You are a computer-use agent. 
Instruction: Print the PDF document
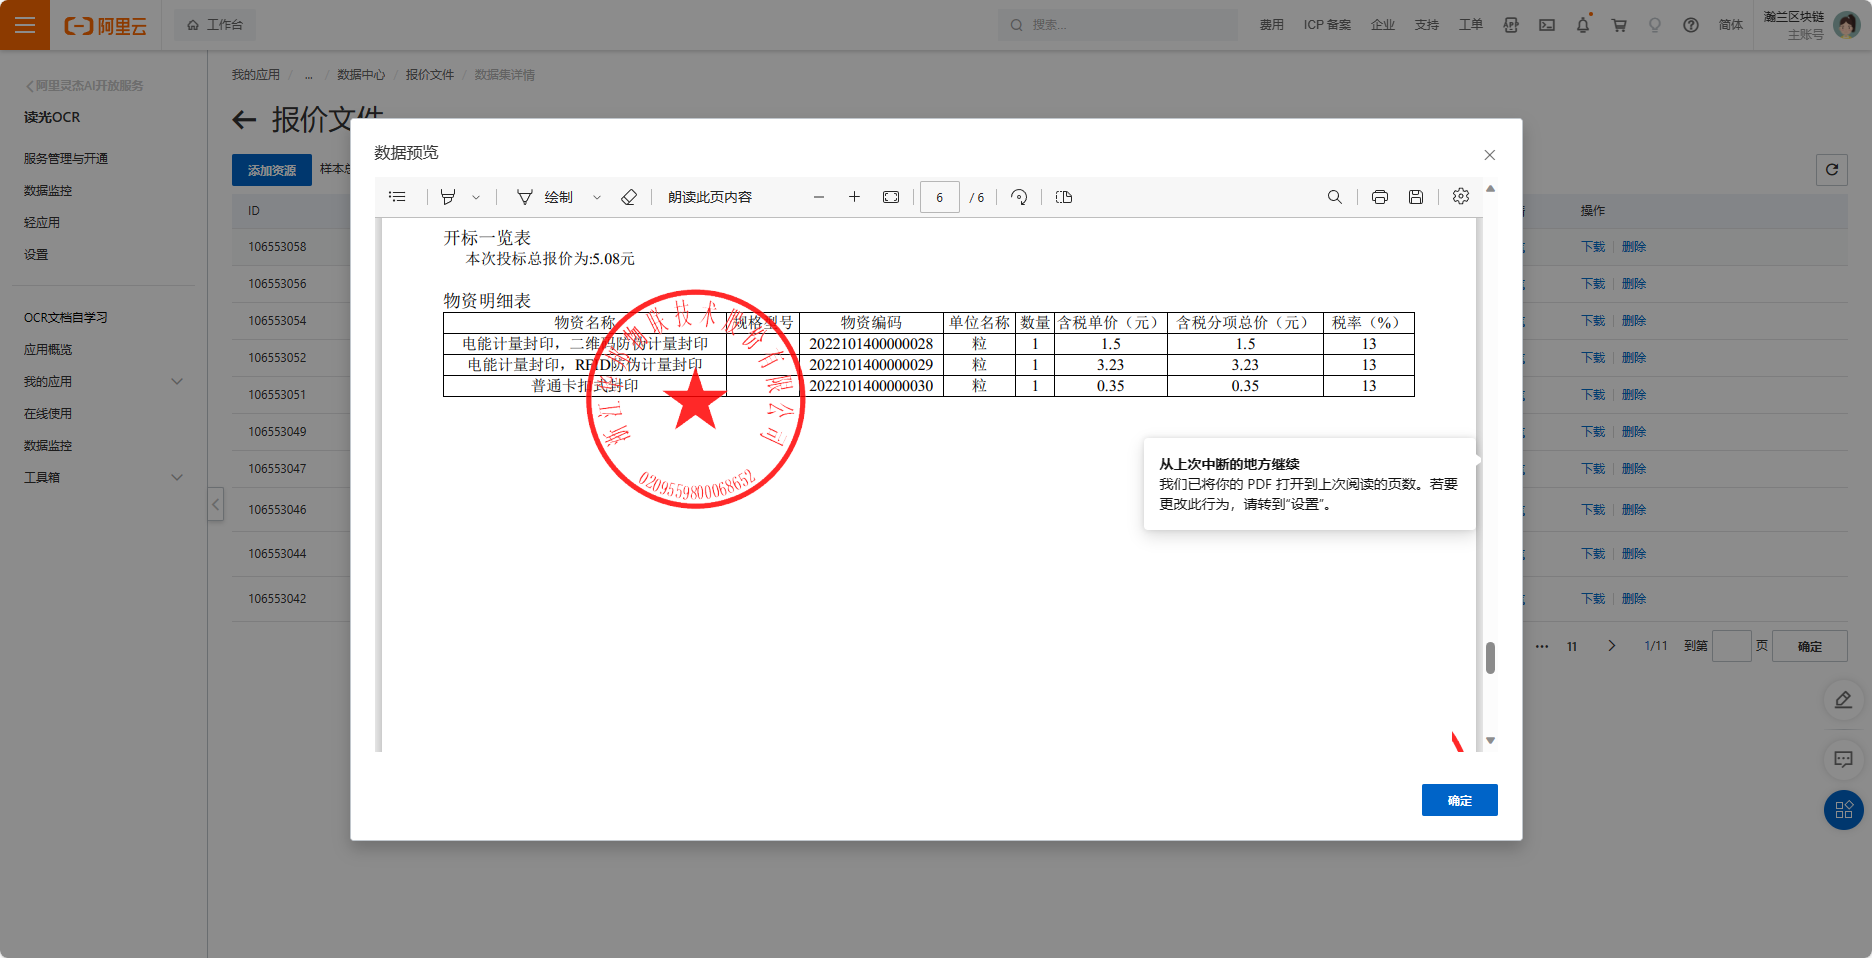1380,197
